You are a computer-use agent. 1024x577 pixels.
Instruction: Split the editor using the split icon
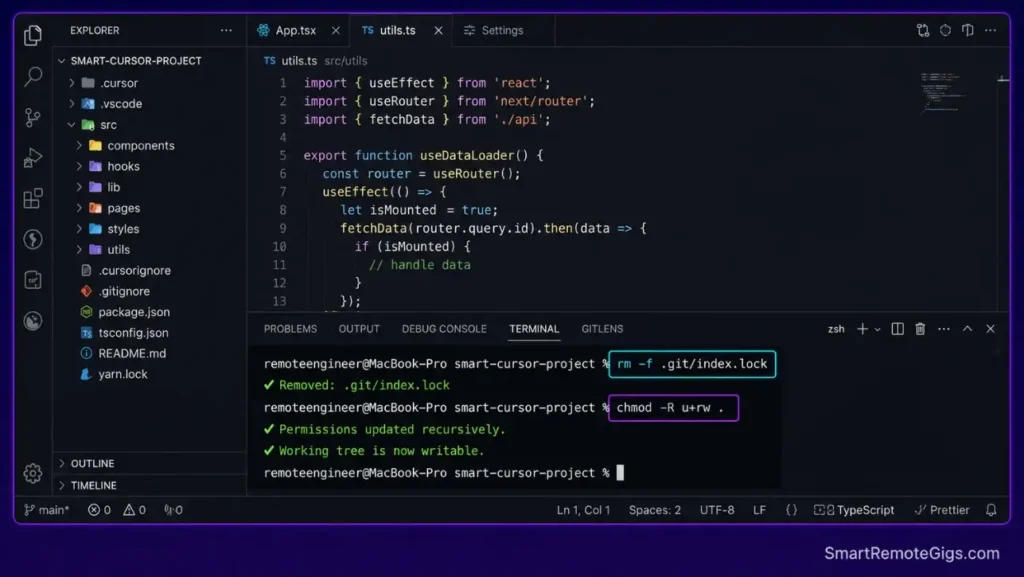click(x=968, y=30)
